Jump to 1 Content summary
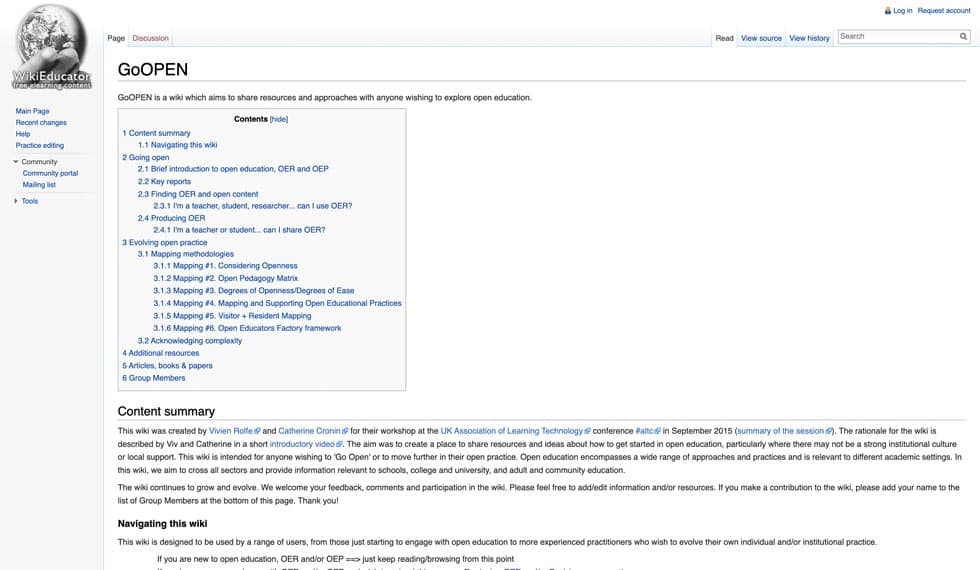Viewport: 980px width, 570px height. point(156,133)
